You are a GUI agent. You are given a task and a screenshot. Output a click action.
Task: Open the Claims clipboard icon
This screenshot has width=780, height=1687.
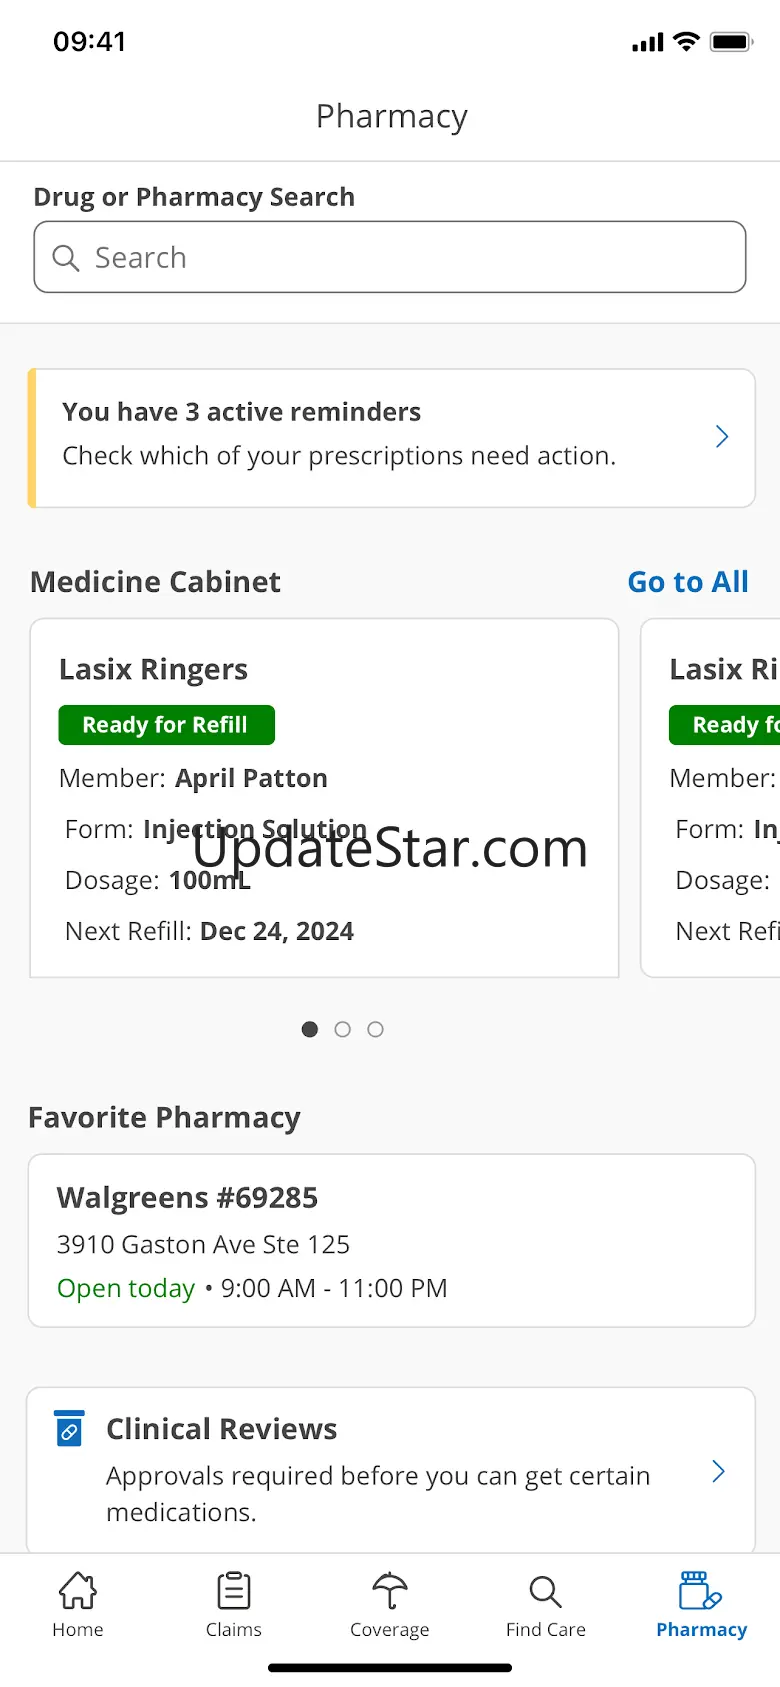[234, 1590]
